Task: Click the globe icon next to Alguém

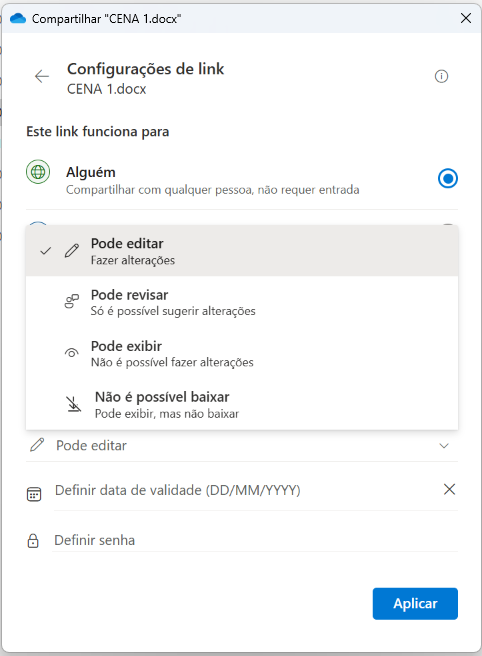Action: [38, 172]
